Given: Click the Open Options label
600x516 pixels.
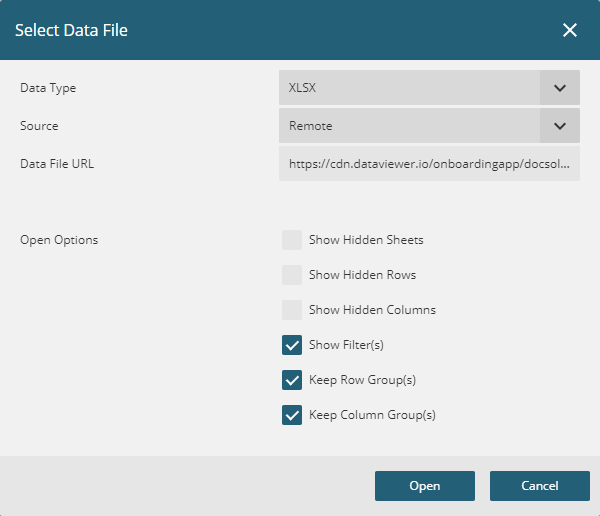Looking at the screenshot, I should (x=59, y=240).
